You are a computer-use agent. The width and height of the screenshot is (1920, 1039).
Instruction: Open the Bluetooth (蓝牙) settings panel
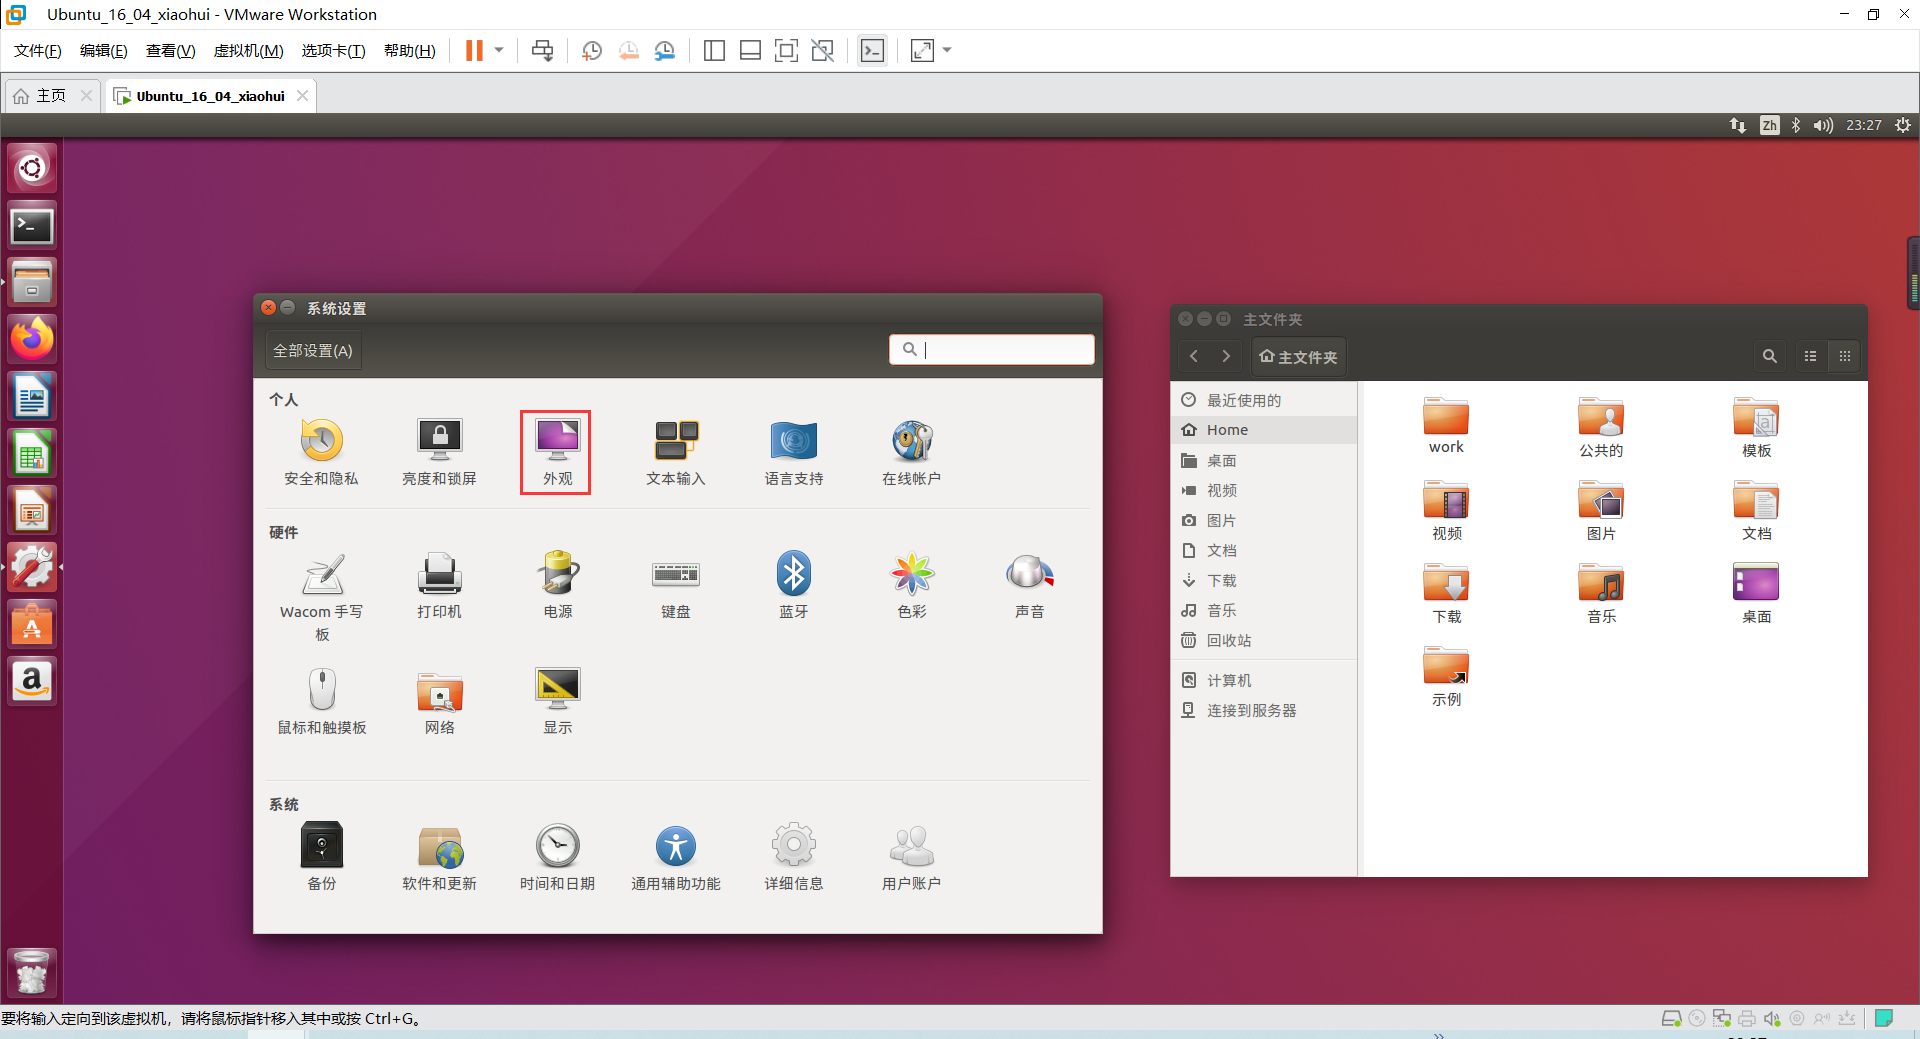point(794,585)
